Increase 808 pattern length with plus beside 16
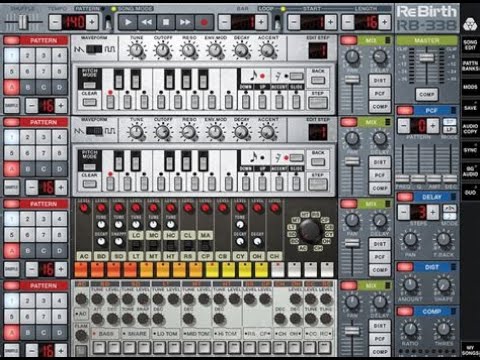 pyautogui.click(x=61, y=269)
